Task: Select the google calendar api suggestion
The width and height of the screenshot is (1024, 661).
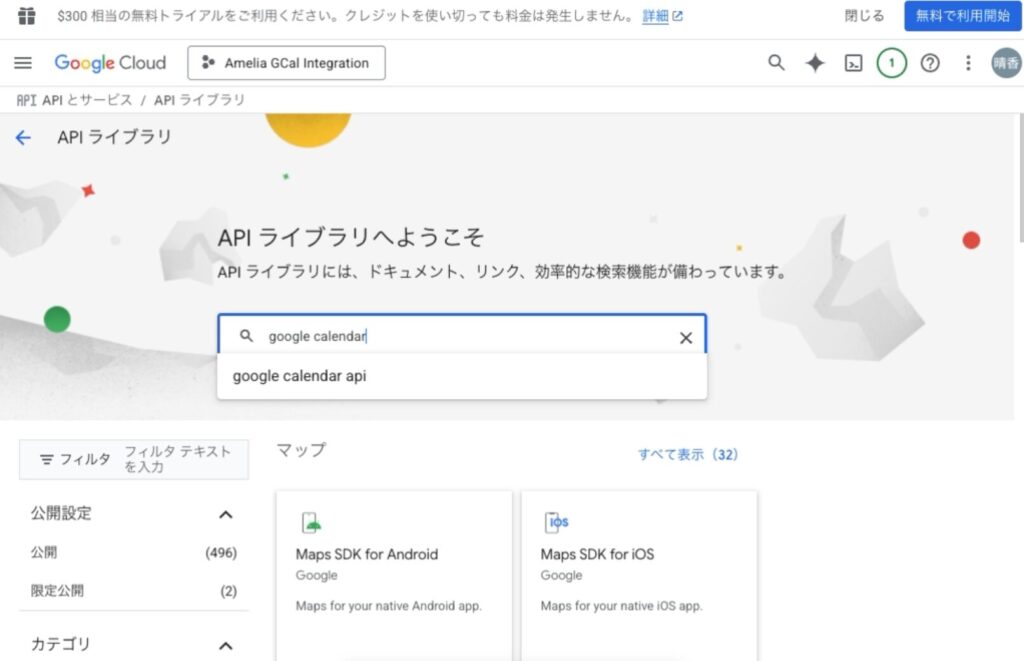Action: tap(300, 377)
